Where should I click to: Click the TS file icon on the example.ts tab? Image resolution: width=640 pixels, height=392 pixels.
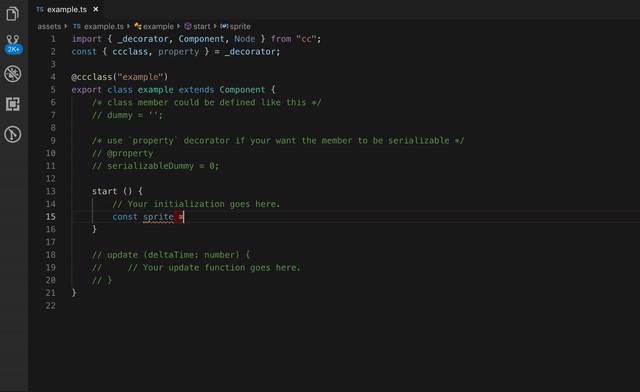(x=40, y=9)
